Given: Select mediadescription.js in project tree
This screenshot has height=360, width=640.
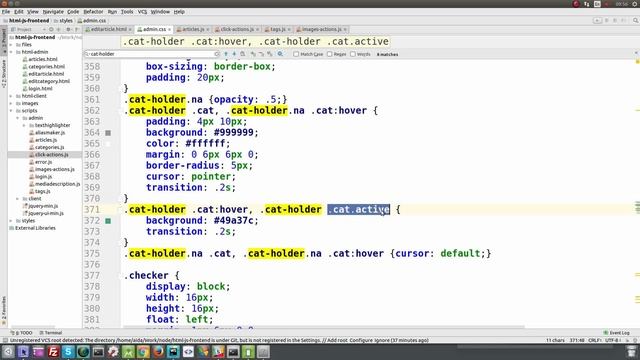Looking at the screenshot, I should coord(57,184).
